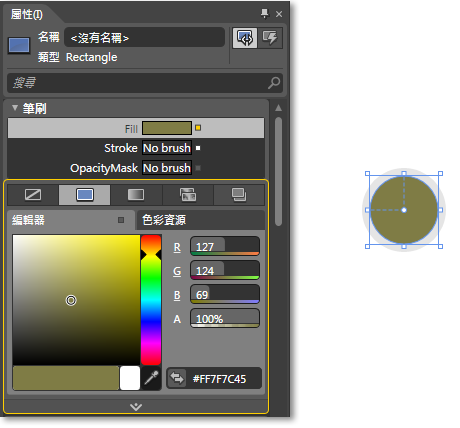Screen dimensions: 460x428
Task: Click the search magnifier icon
Action: [274, 83]
